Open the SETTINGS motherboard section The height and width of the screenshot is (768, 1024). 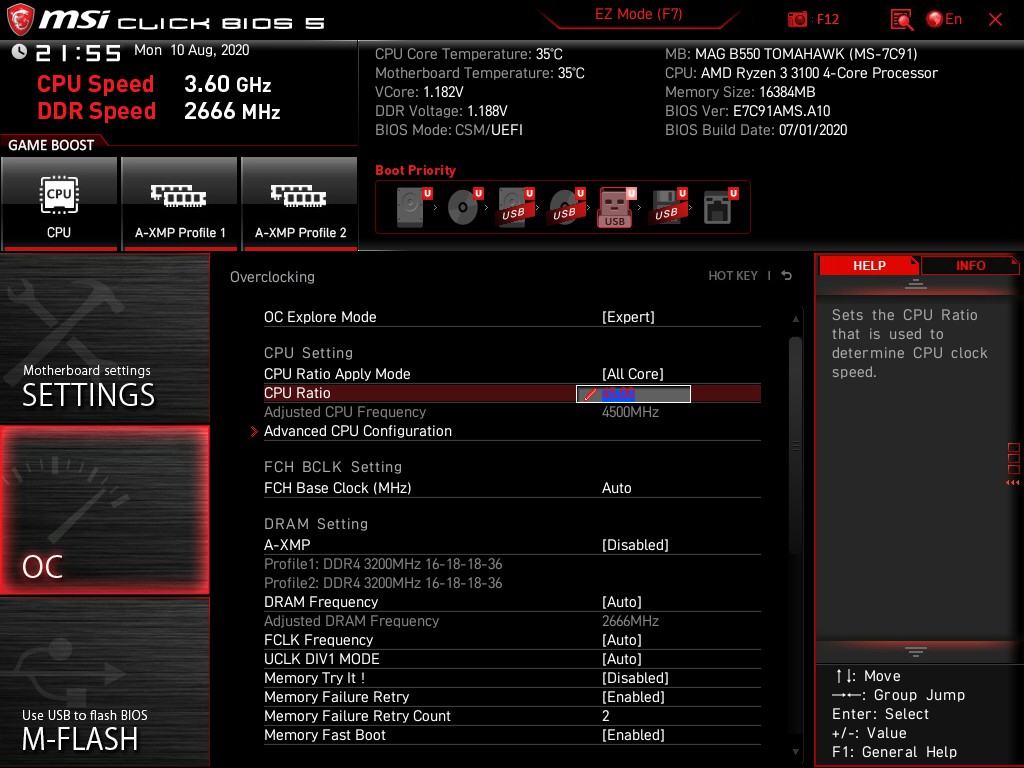click(x=104, y=338)
